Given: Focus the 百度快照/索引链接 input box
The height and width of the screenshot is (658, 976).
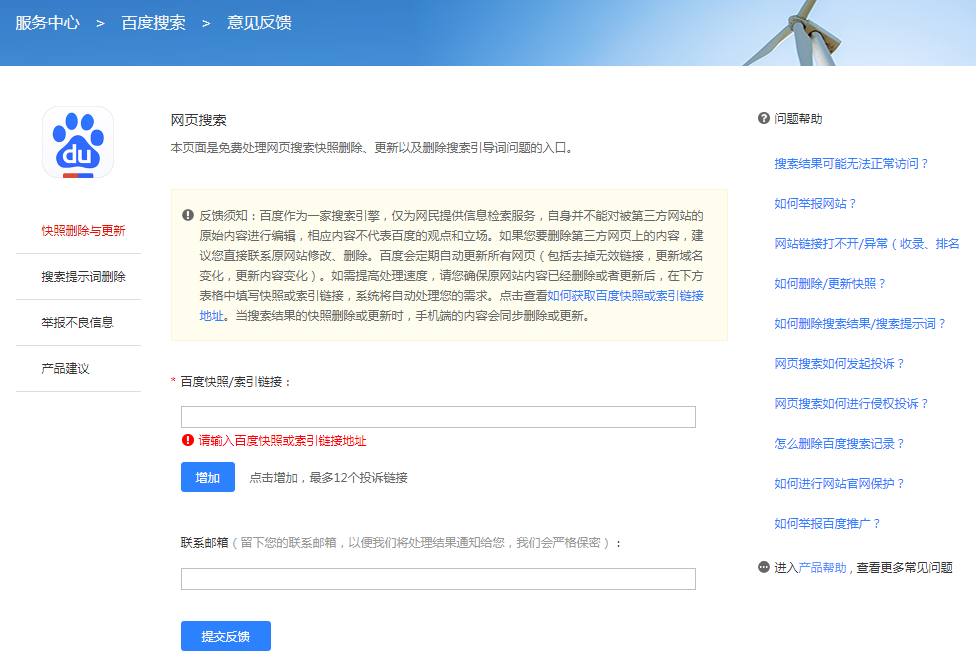Looking at the screenshot, I should 438,417.
